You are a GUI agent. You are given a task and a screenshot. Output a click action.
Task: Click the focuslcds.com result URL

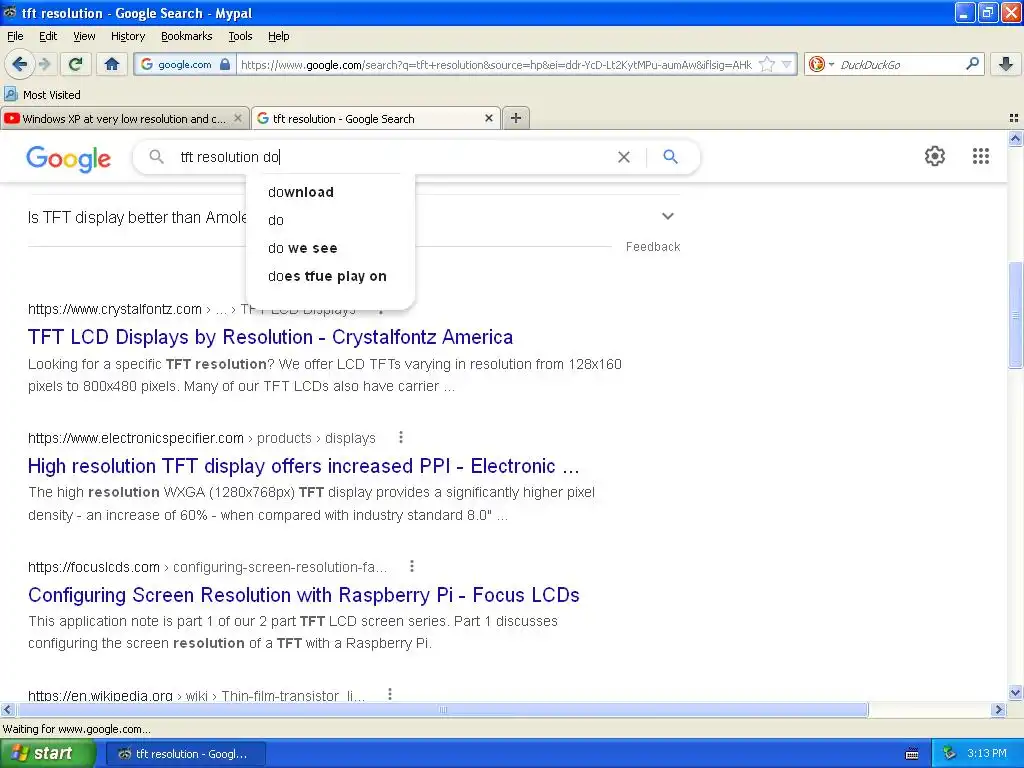[x=94, y=567]
